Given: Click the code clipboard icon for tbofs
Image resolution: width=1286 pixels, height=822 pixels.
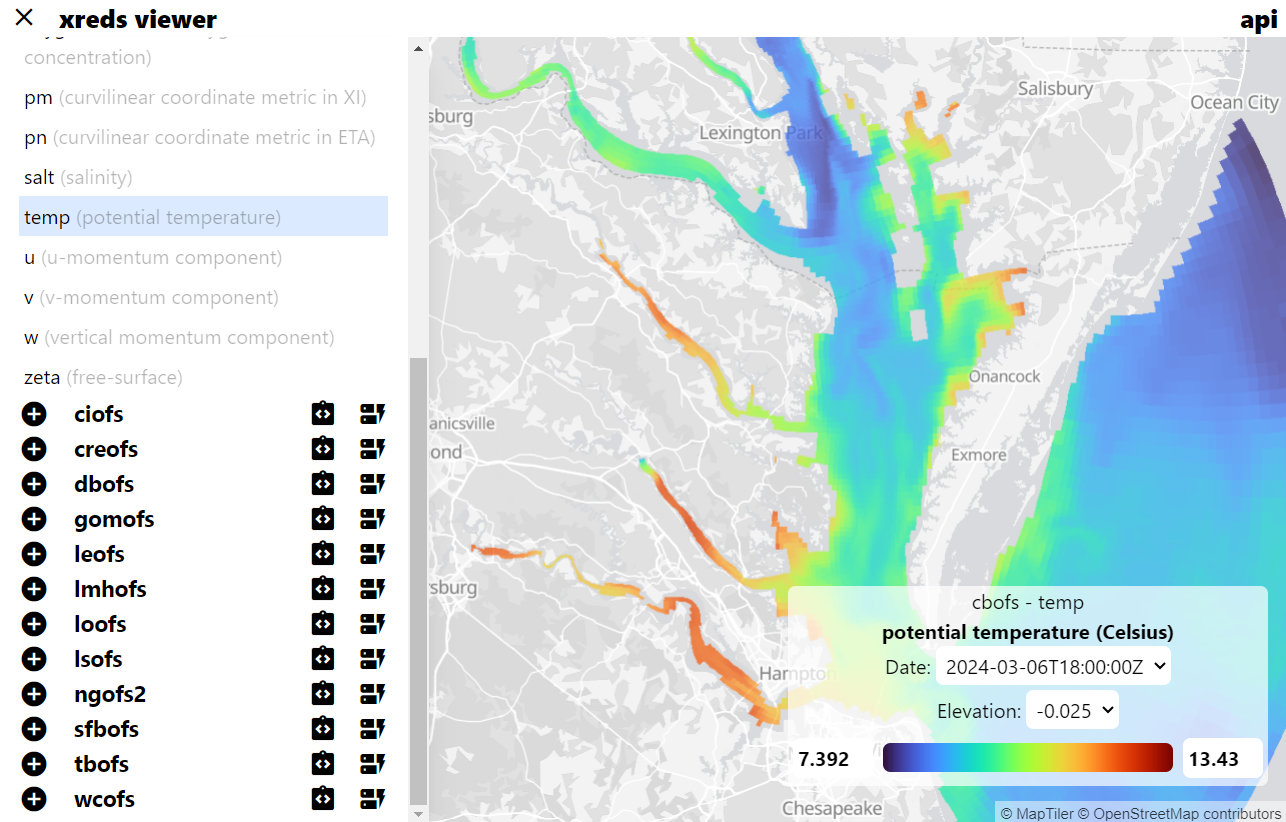Looking at the screenshot, I should (322, 764).
